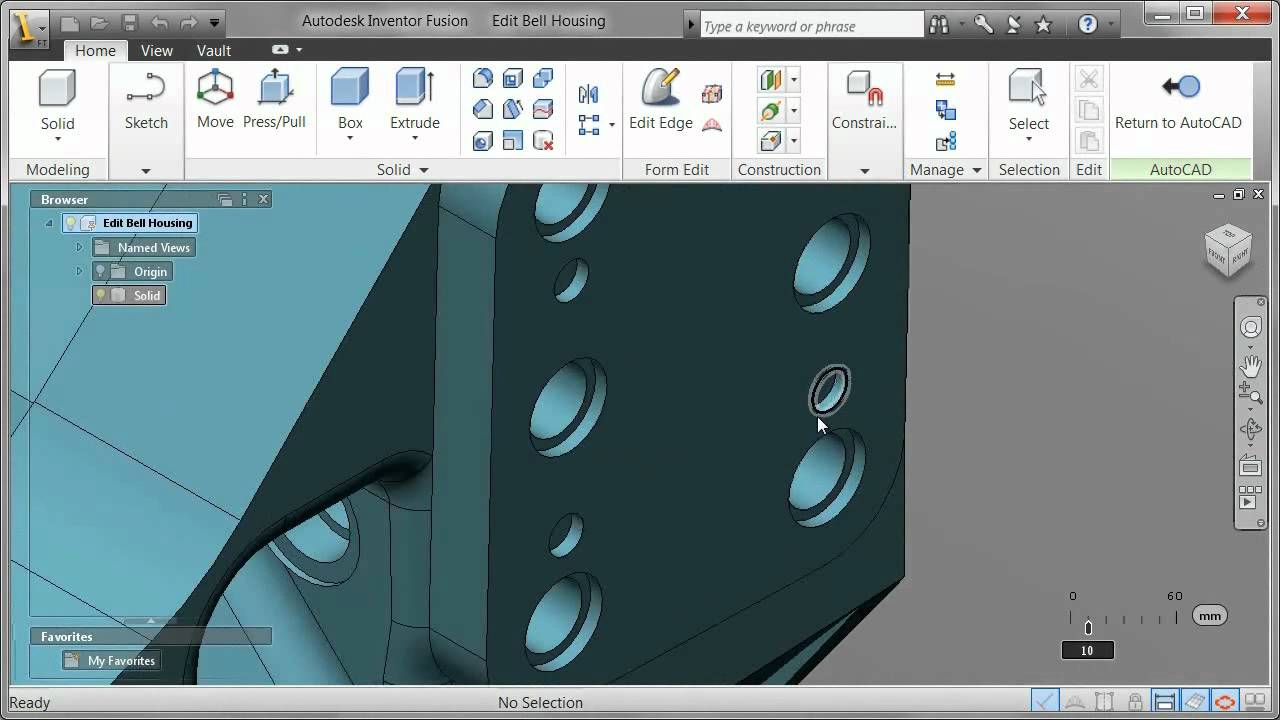Screen dimensions: 1280x720
Task: Save the file with the floppy icon
Action: tap(129, 22)
